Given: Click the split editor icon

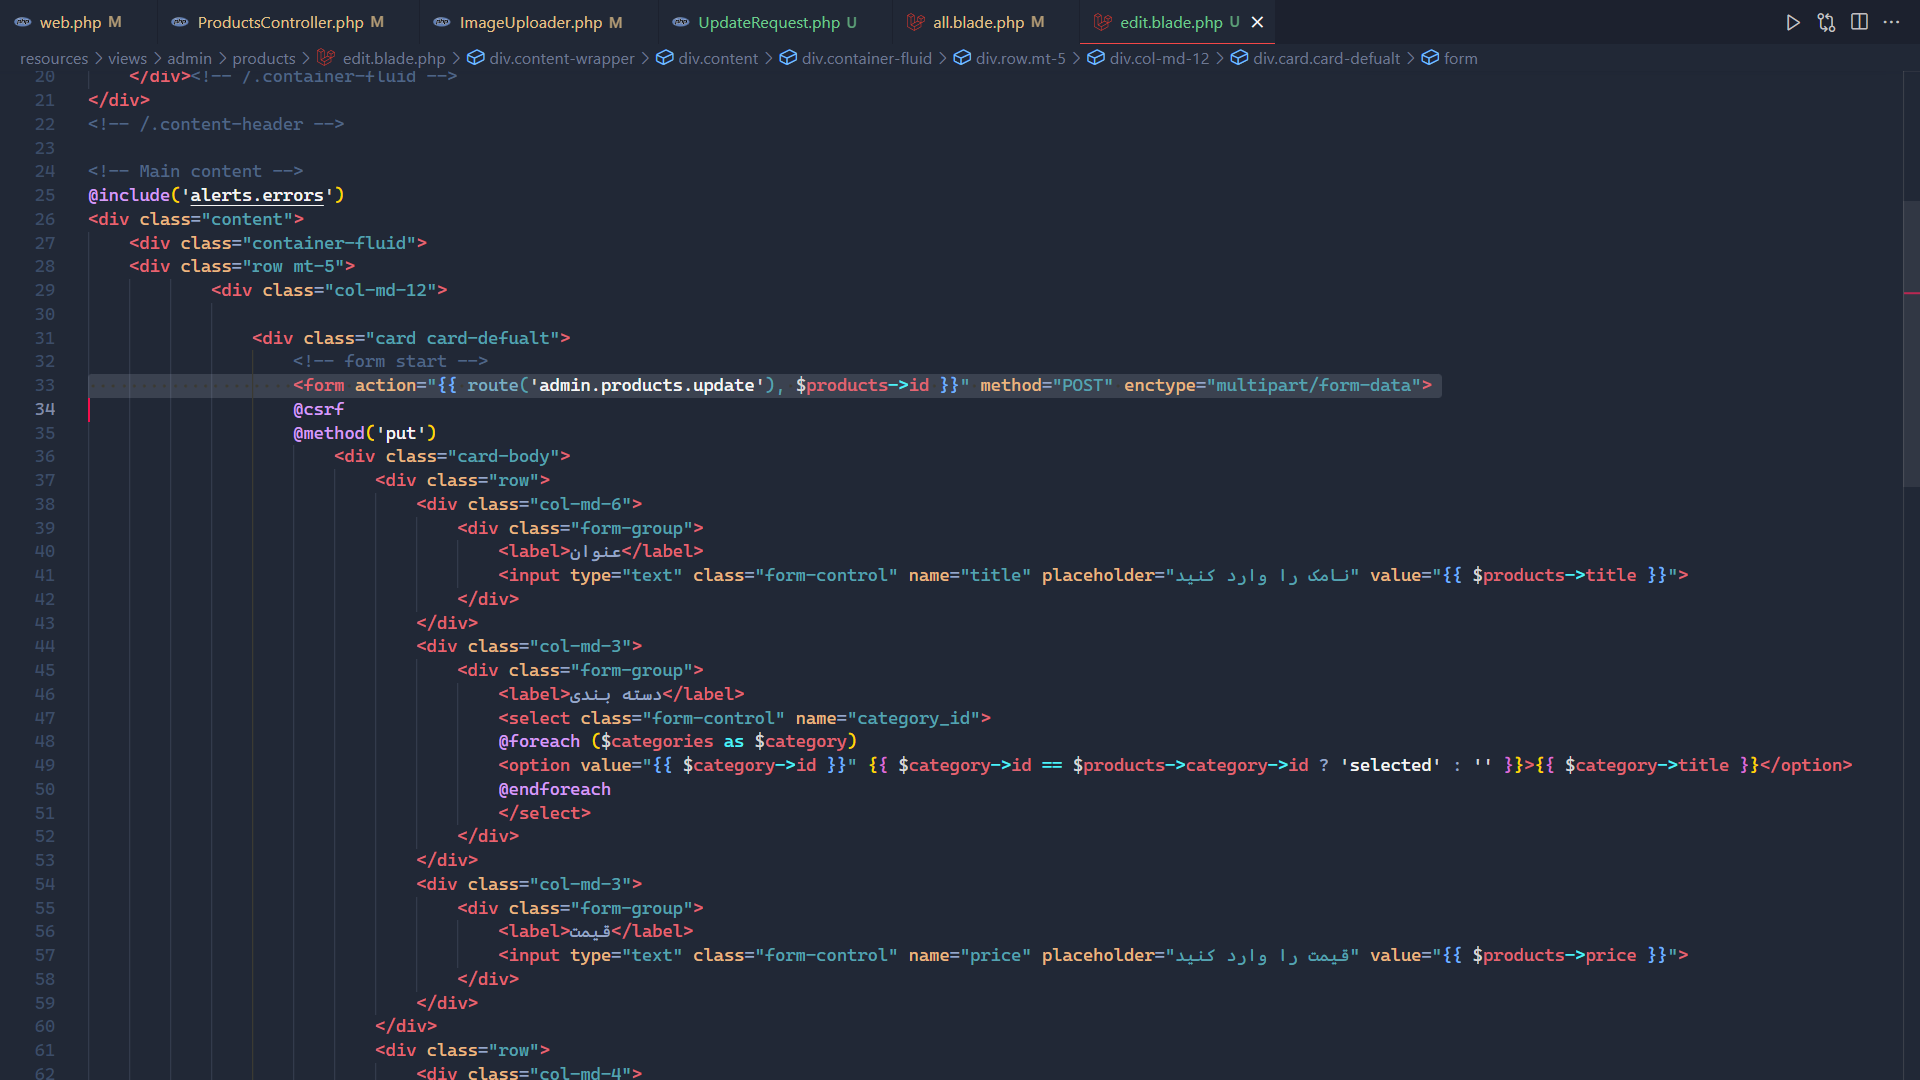Looking at the screenshot, I should click(x=1859, y=22).
